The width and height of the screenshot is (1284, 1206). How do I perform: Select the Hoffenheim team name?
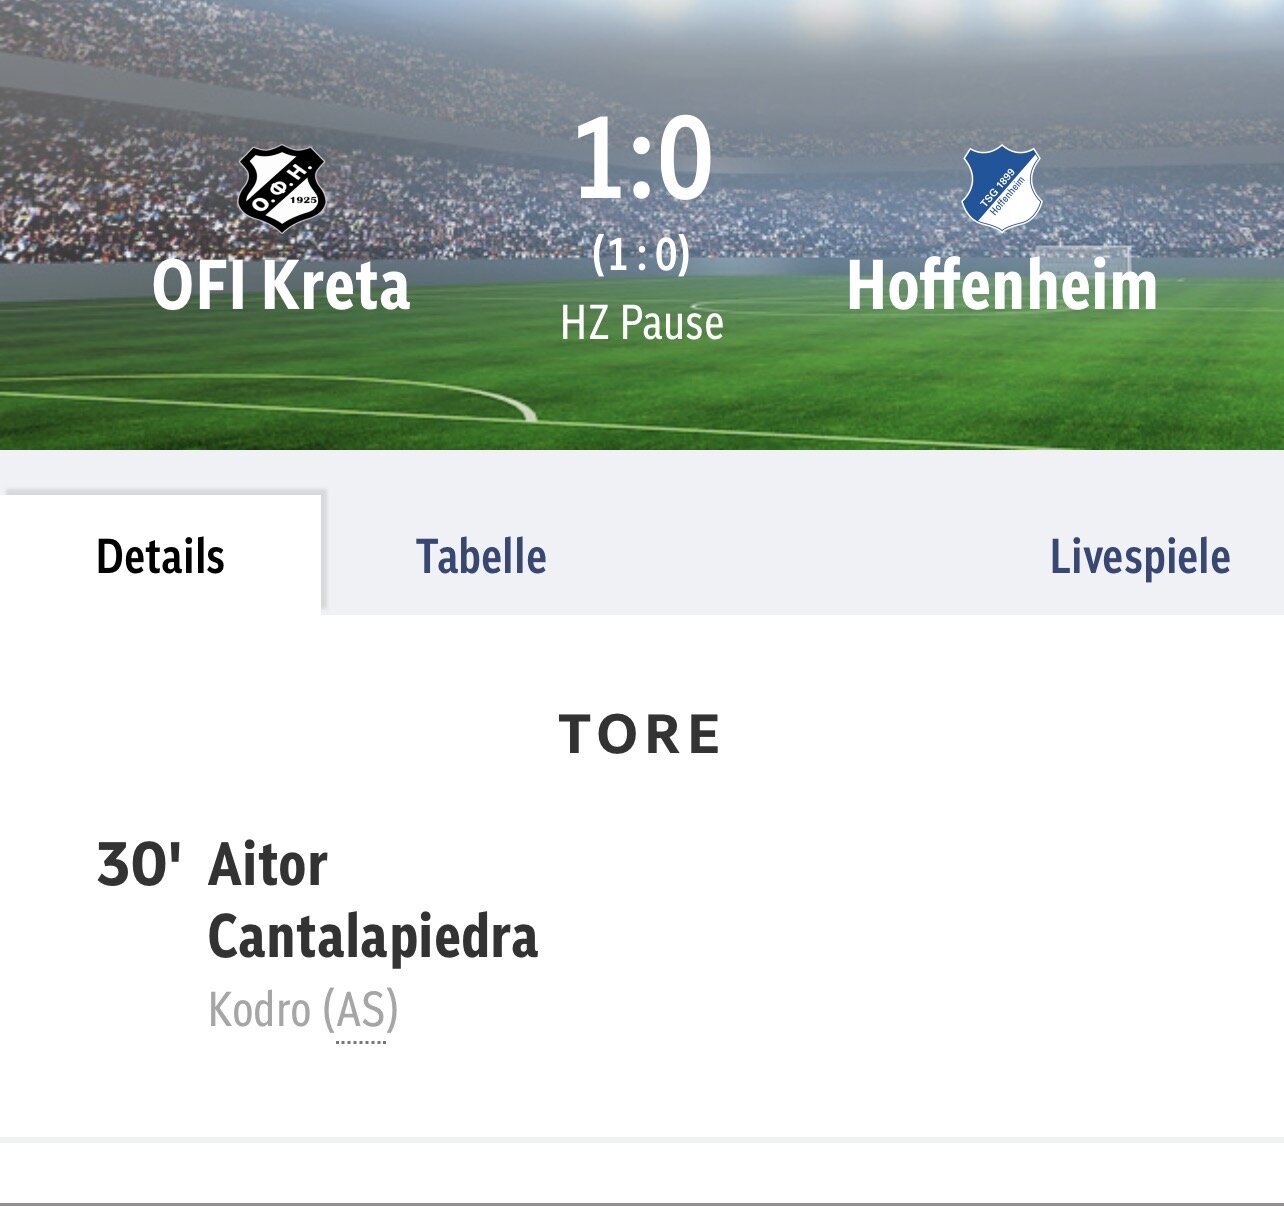pyautogui.click(x=1002, y=285)
